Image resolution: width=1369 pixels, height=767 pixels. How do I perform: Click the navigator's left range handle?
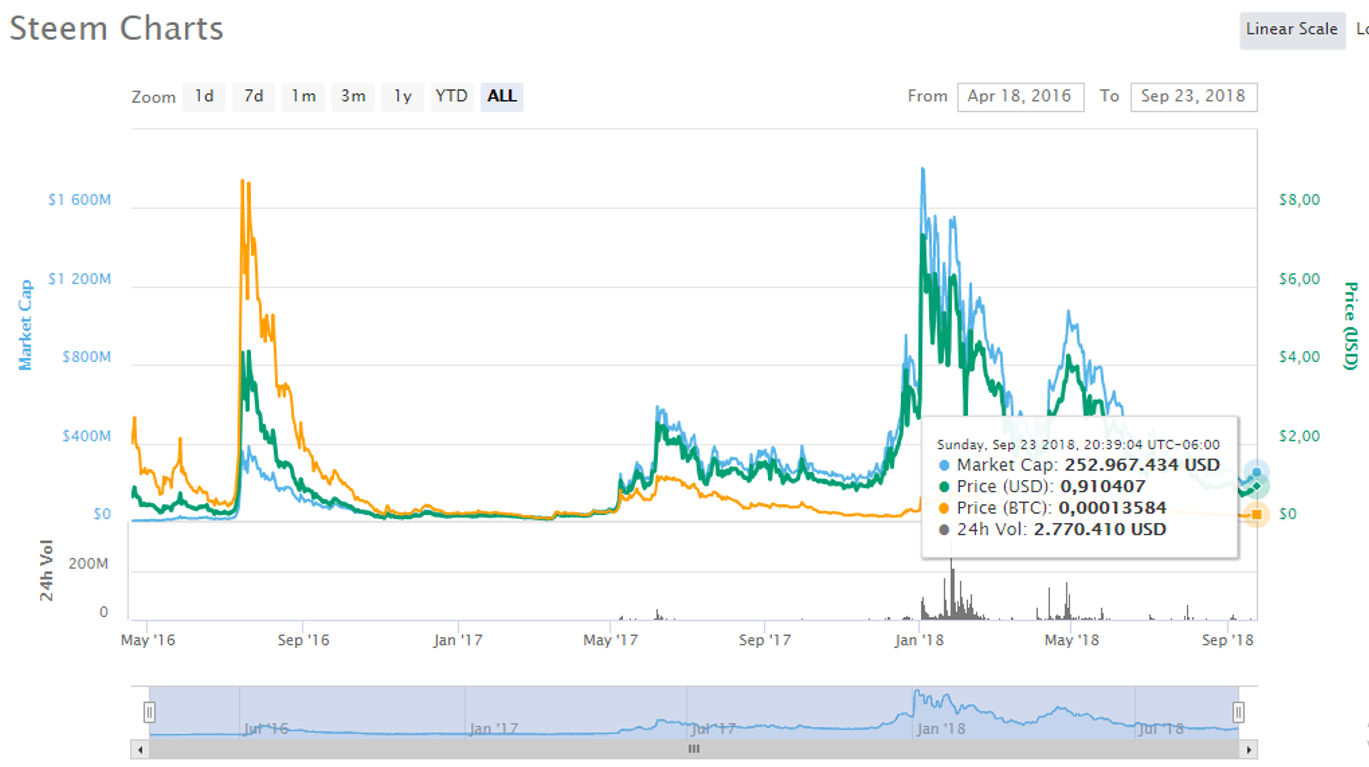click(x=149, y=712)
